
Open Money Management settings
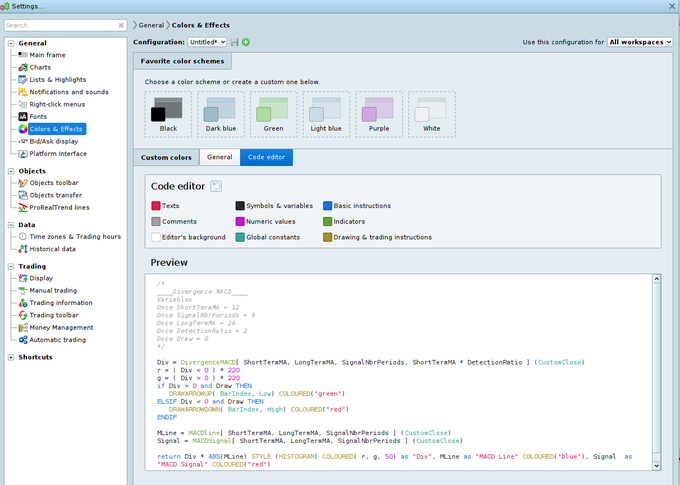60,327
